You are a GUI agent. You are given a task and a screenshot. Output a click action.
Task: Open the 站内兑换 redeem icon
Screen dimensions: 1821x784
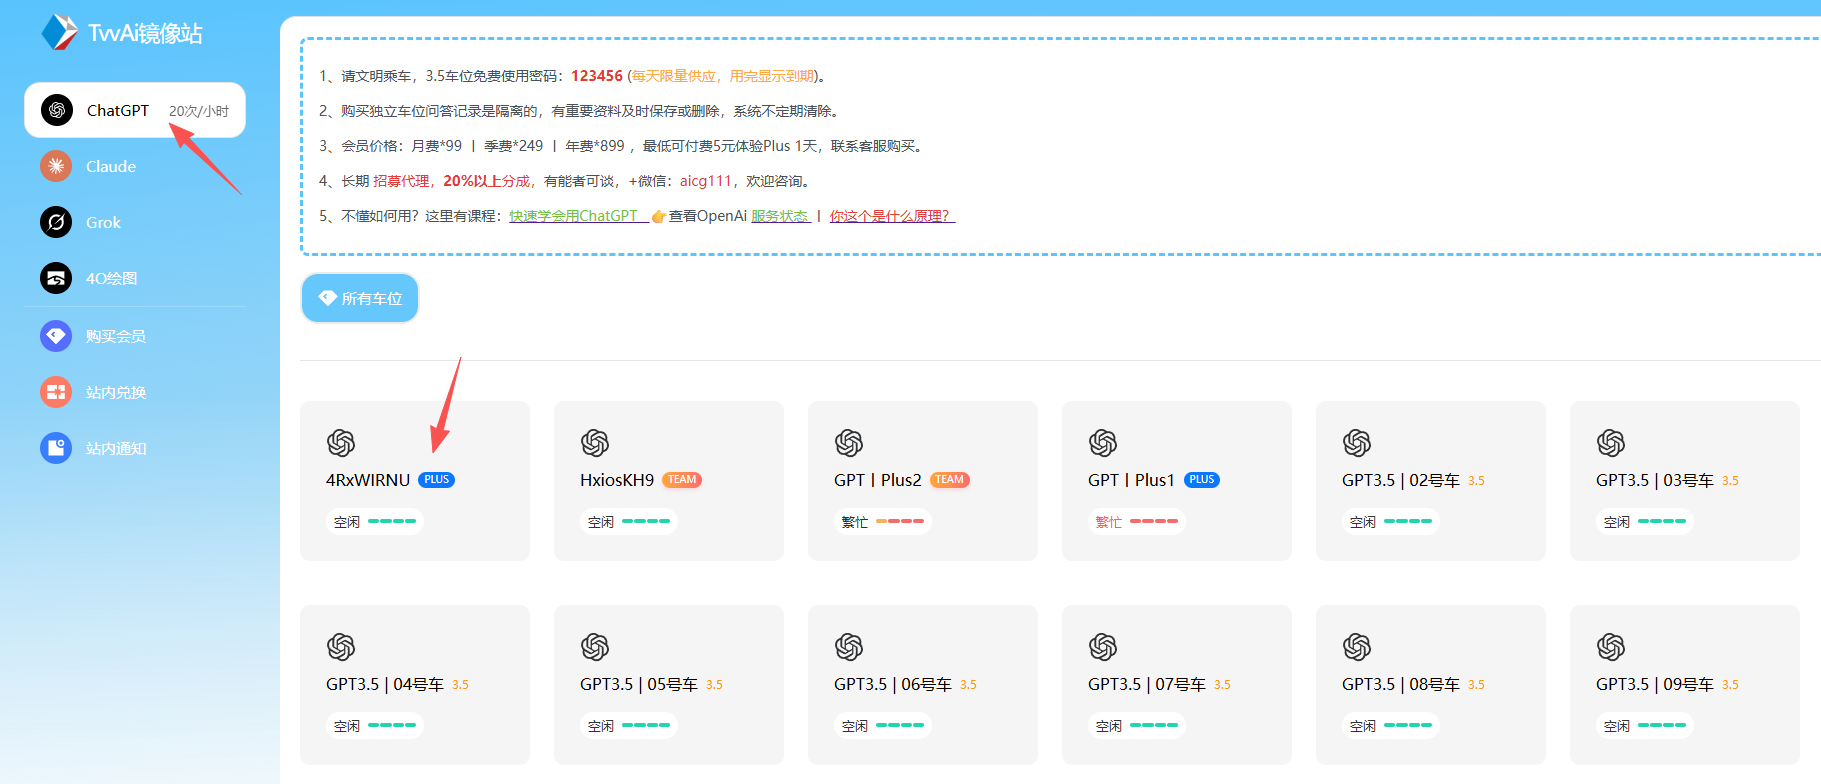56,392
